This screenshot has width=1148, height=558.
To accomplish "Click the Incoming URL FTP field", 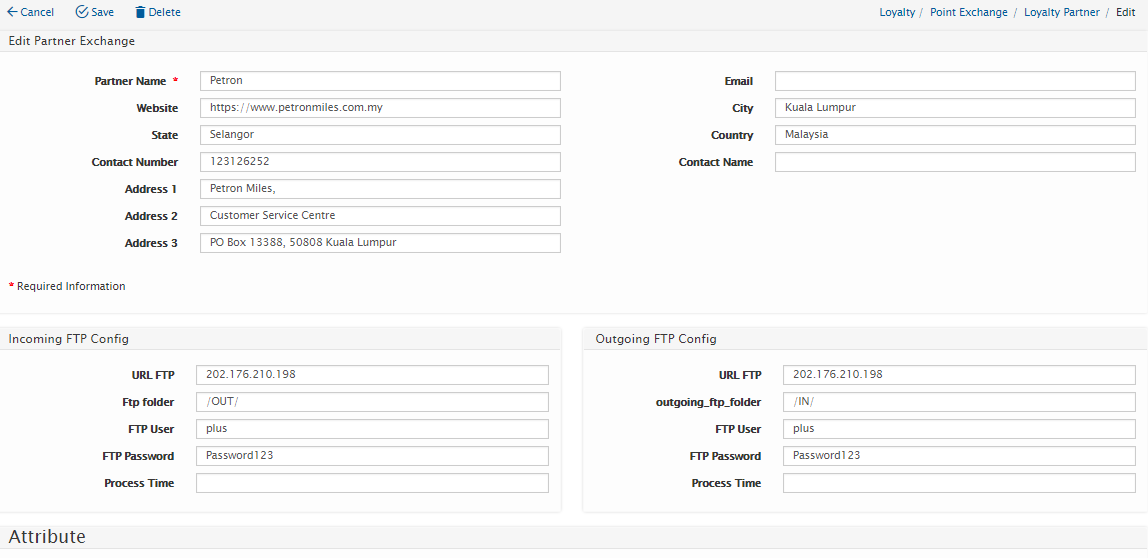I will pos(372,375).
